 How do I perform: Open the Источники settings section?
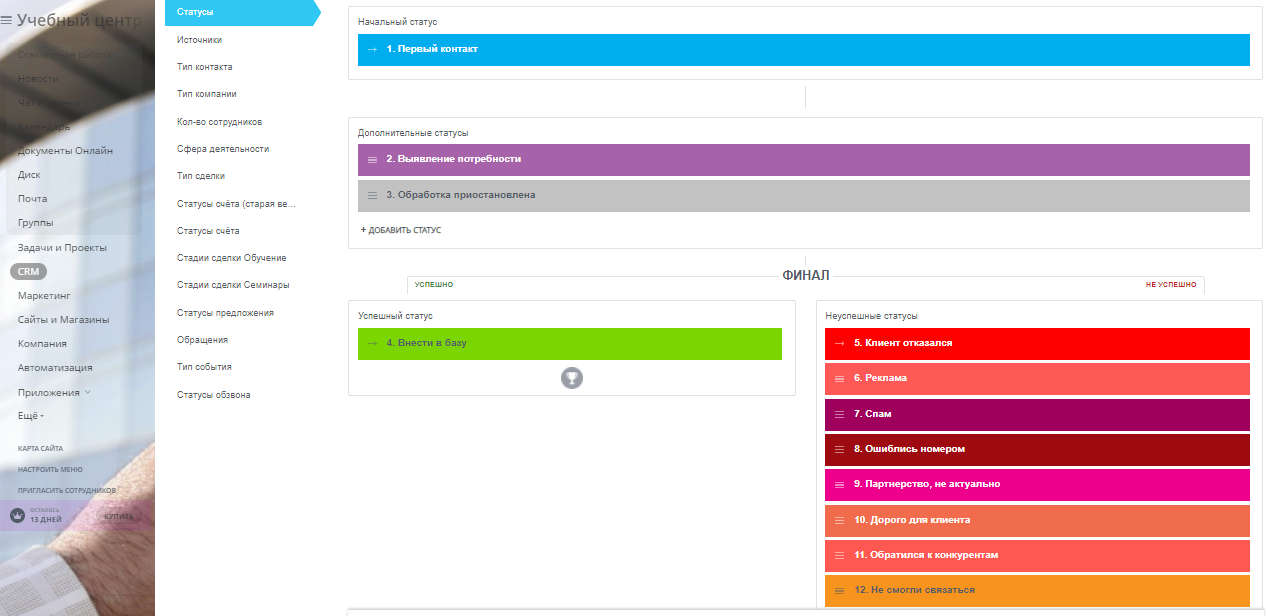[x=199, y=40]
